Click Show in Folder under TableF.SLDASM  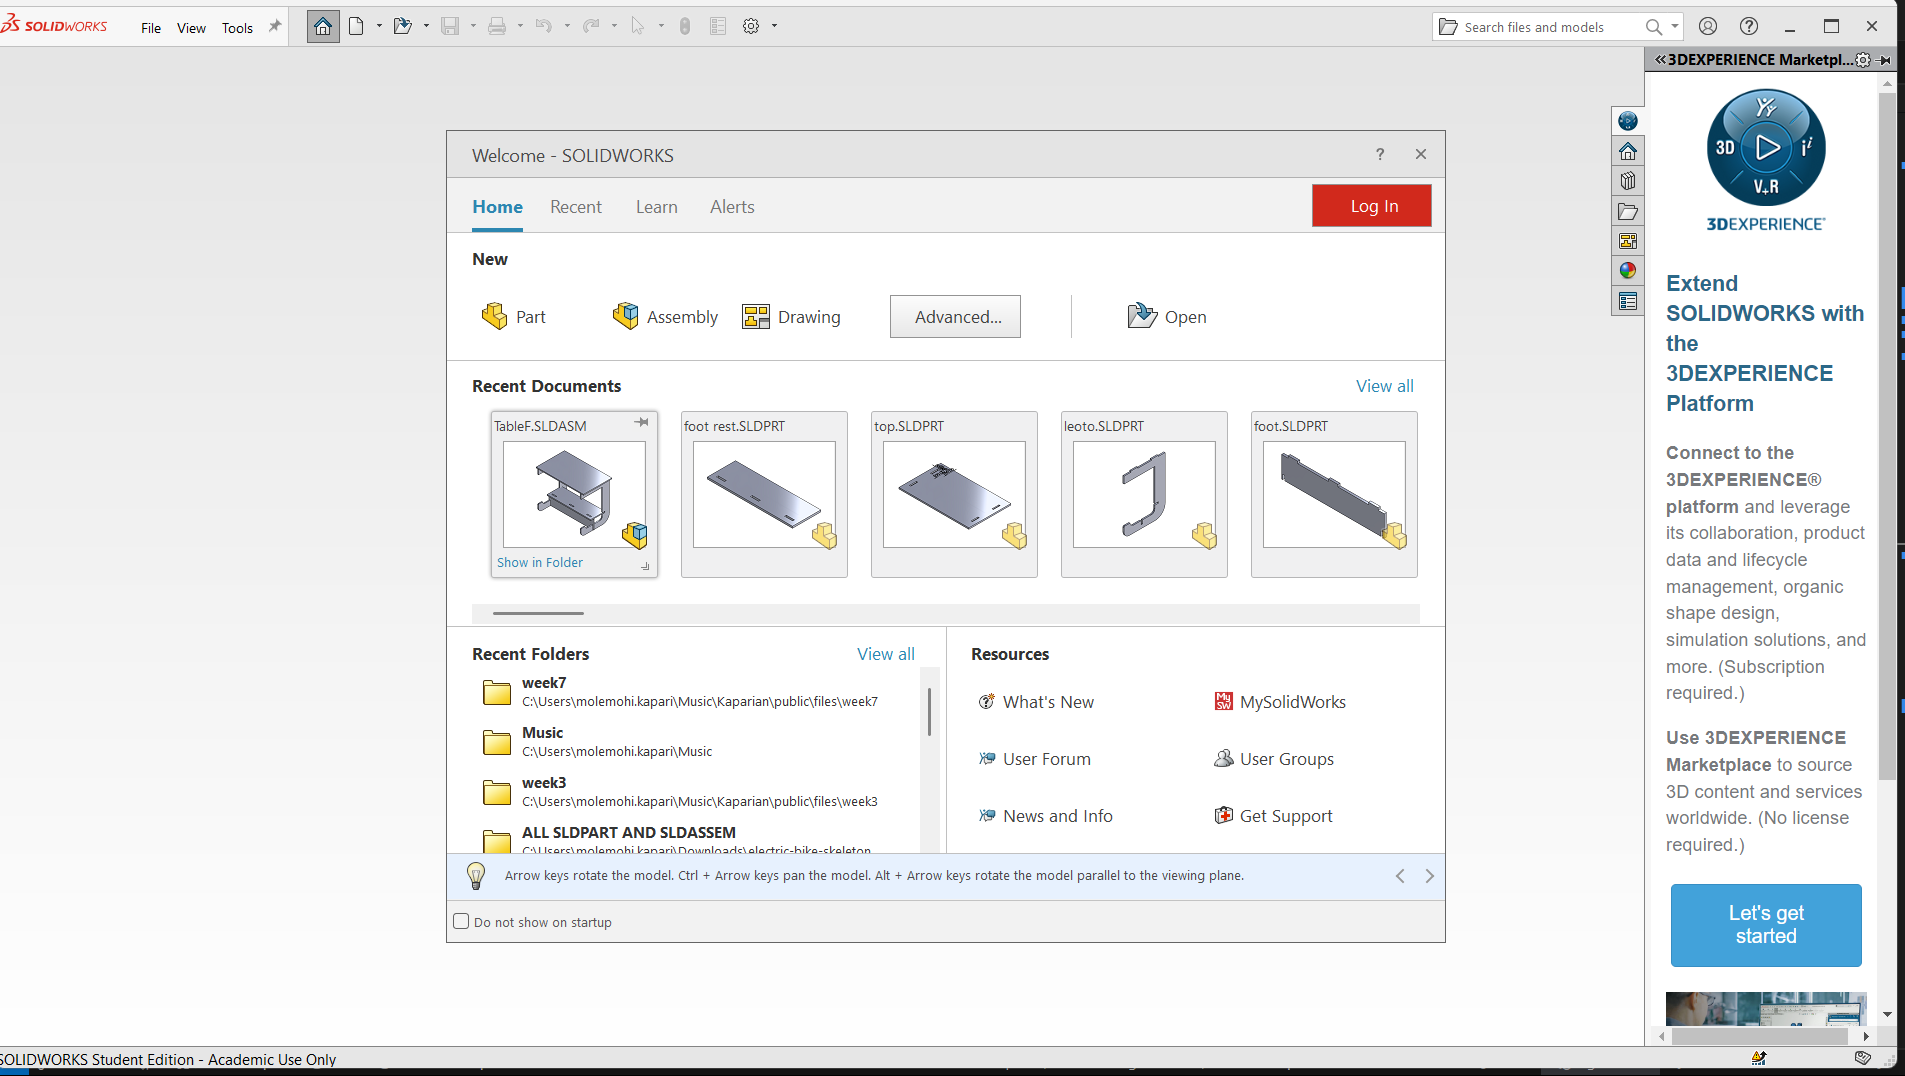point(540,563)
